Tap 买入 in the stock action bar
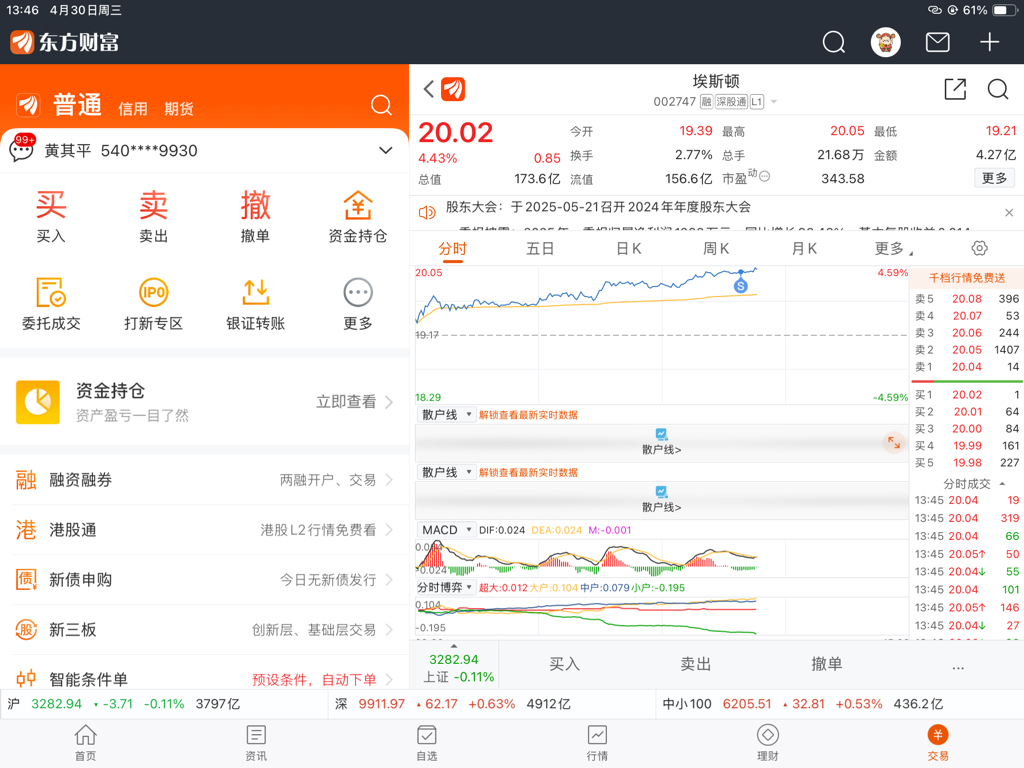1024x768 pixels. pos(564,664)
